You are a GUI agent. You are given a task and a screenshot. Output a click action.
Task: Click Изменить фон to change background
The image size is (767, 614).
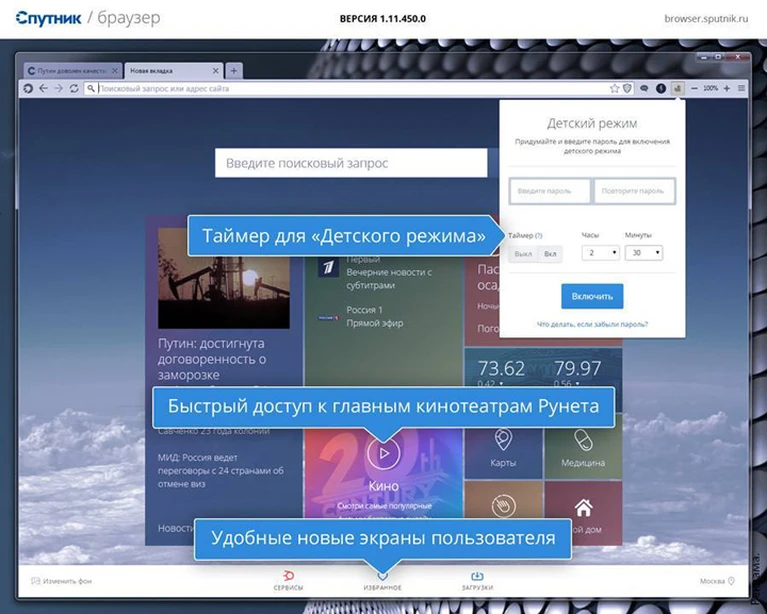62,581
